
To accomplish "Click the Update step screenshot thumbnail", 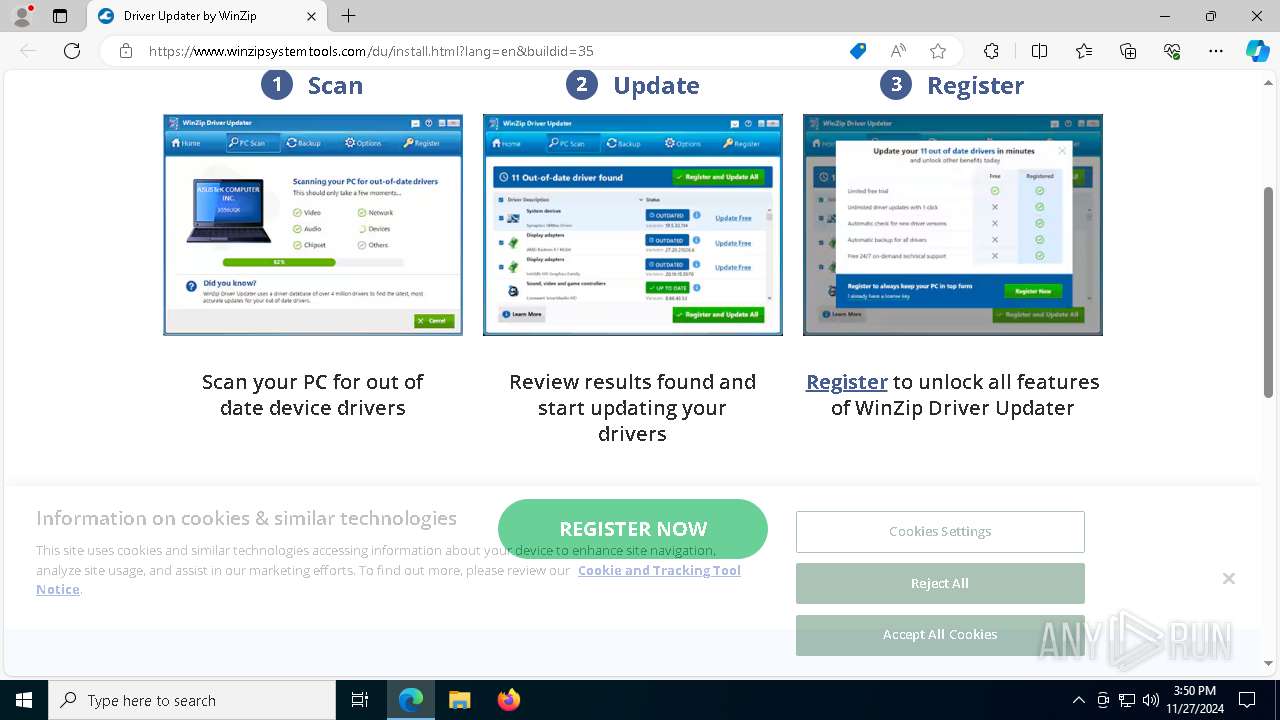I will [x=633, y=224].
